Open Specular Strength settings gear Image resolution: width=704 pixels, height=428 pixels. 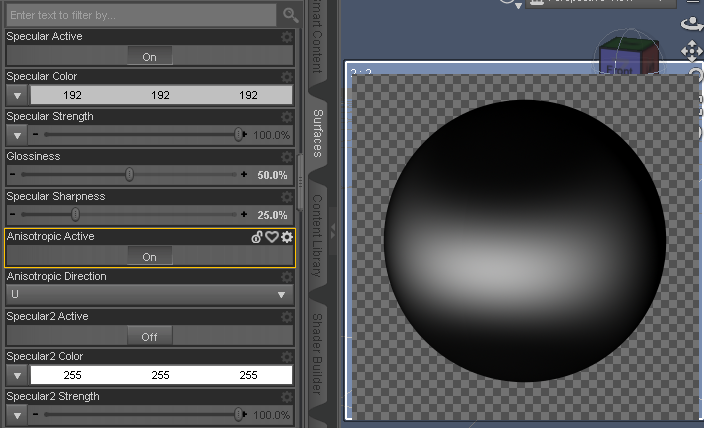[x=286, y=117]
